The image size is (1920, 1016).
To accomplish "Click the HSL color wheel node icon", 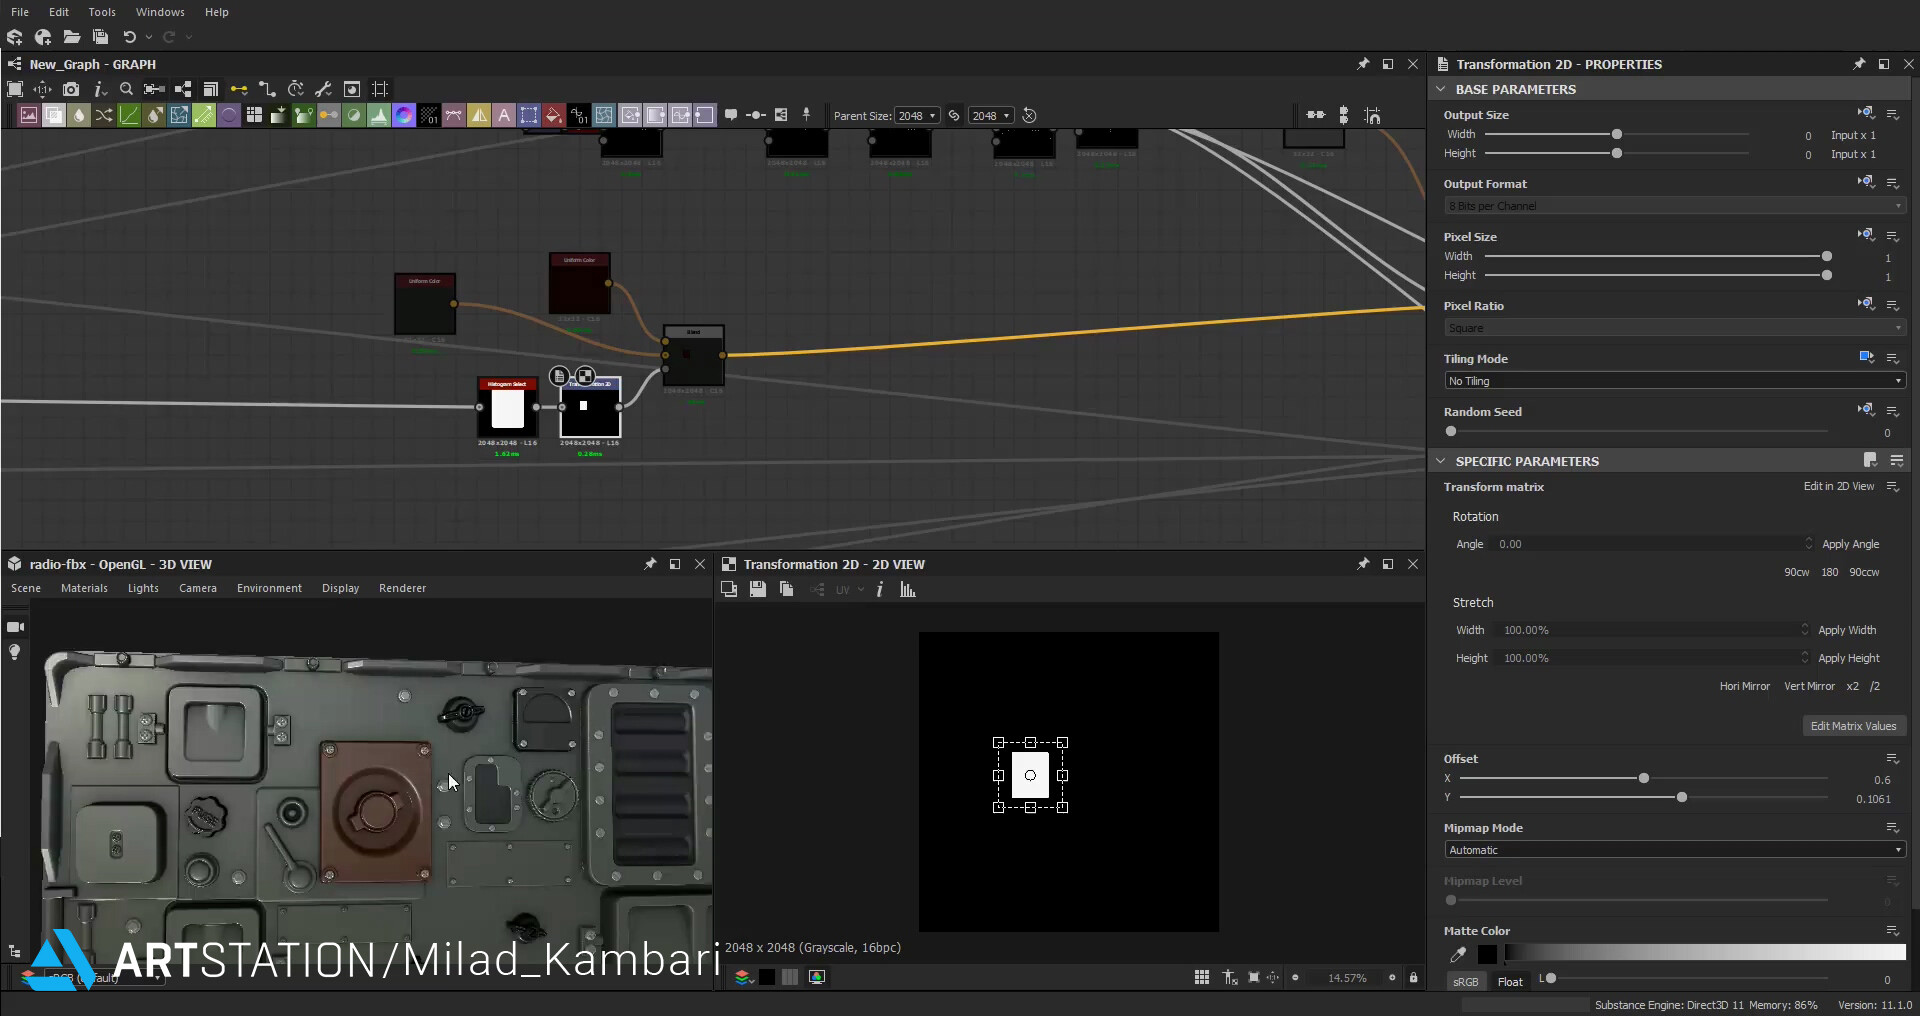I will 404,115.
